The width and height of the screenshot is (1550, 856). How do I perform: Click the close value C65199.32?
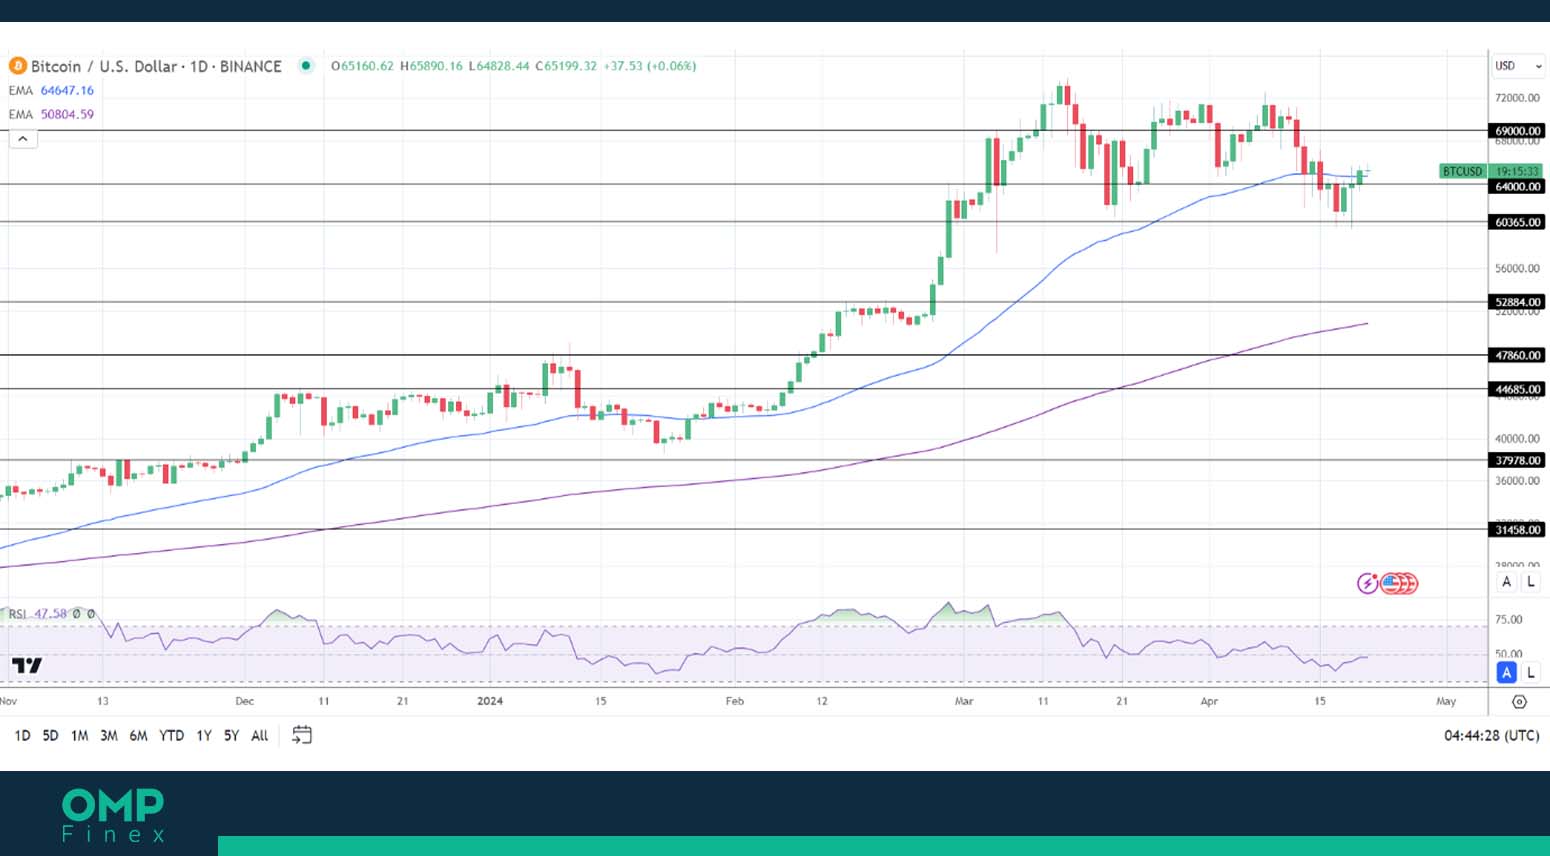pyautogui.click(x=566, y=66)
